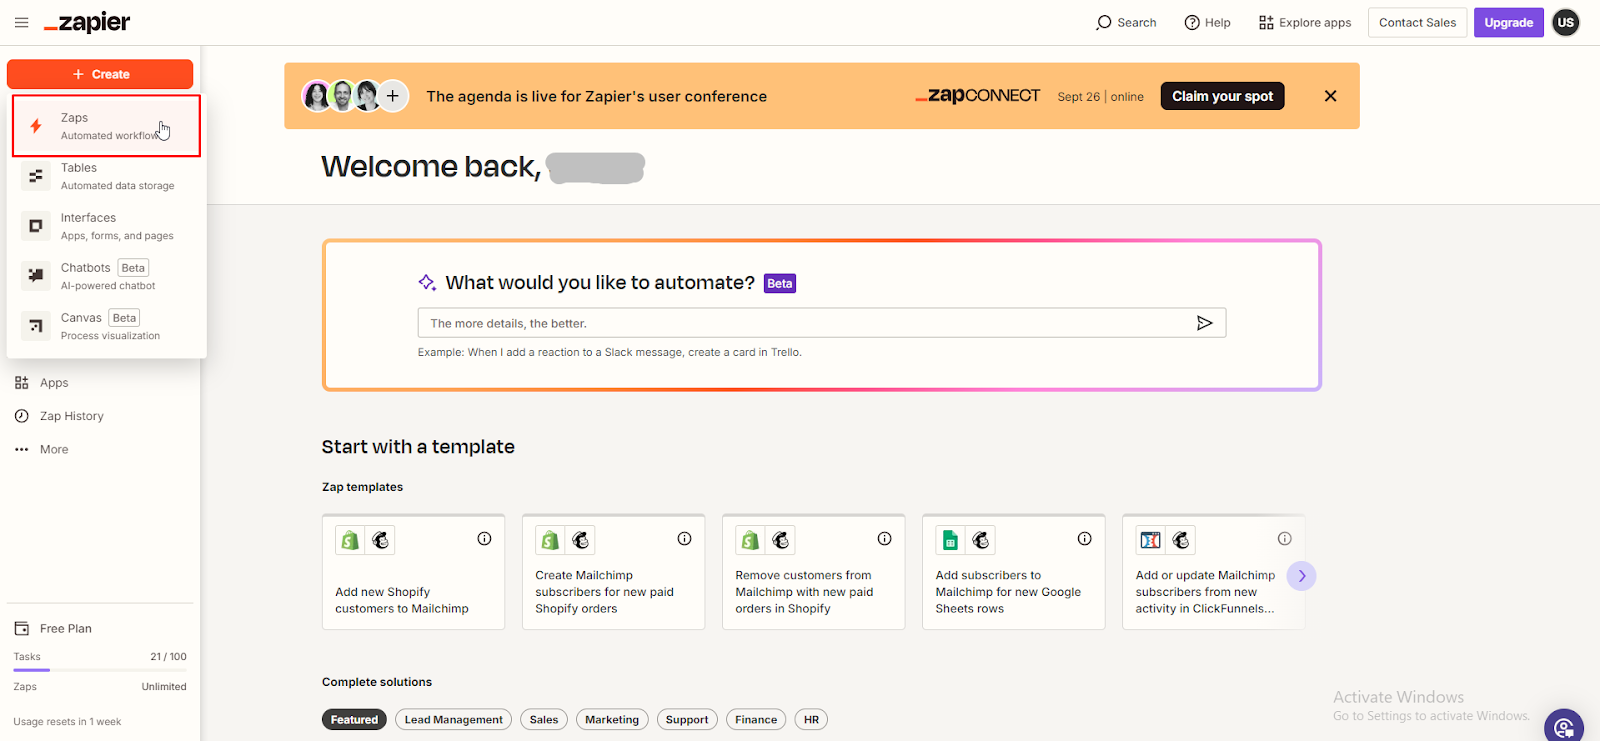Close the ZapConnect conference banner
The width and height of the screenshot is (1600, 741).
[x=1330, y=96]
